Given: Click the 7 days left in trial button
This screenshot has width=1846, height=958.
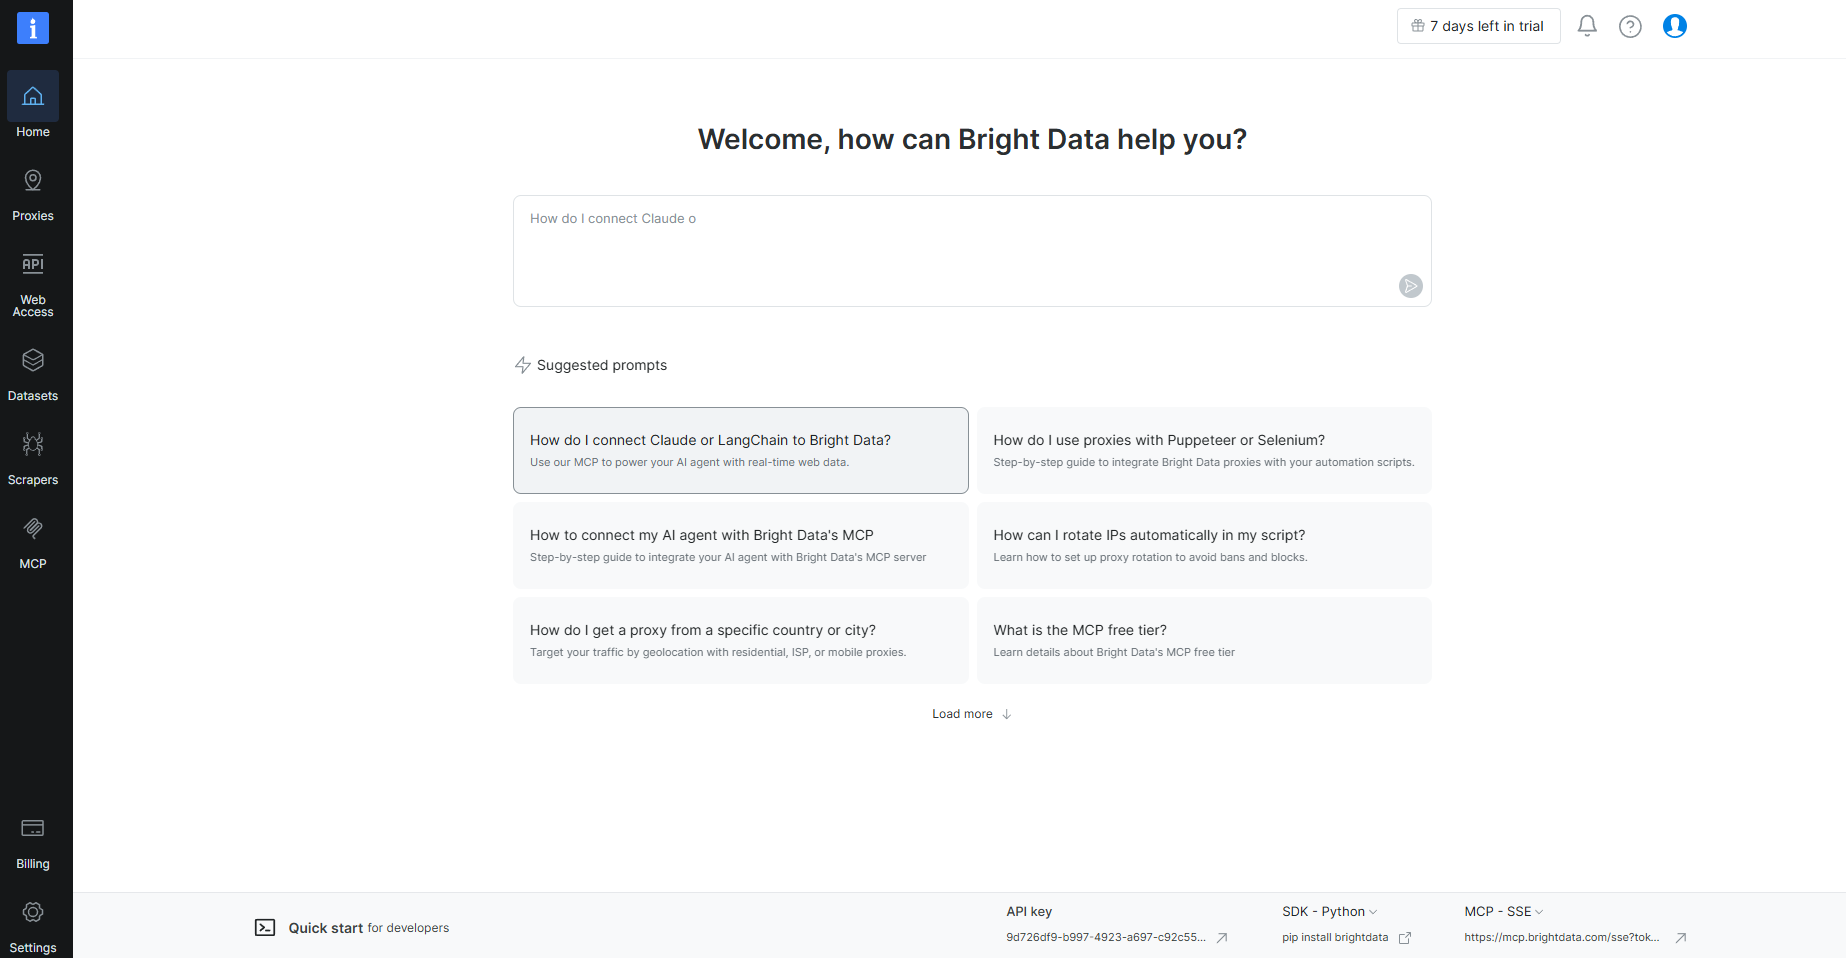Looking at the screenshot, I should (1478, 26).
